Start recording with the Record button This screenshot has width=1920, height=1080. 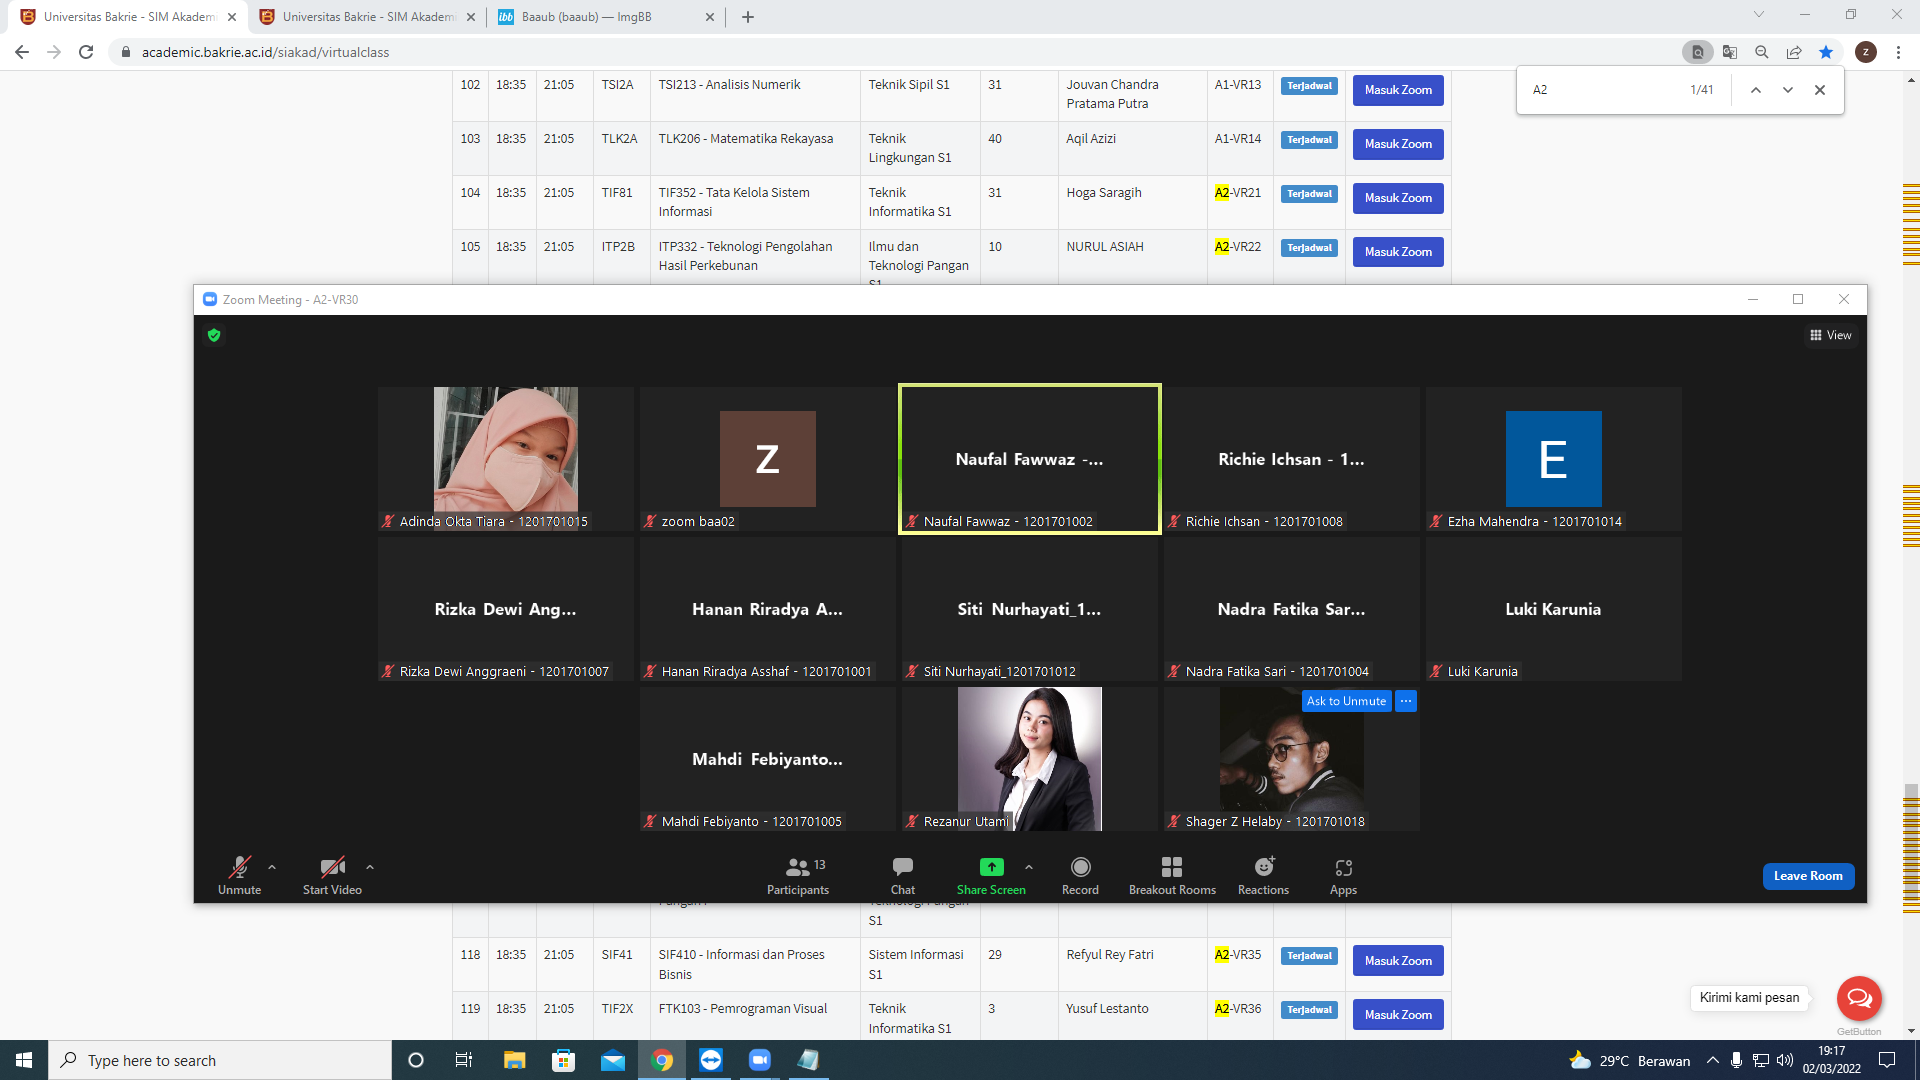(1080, 875)
